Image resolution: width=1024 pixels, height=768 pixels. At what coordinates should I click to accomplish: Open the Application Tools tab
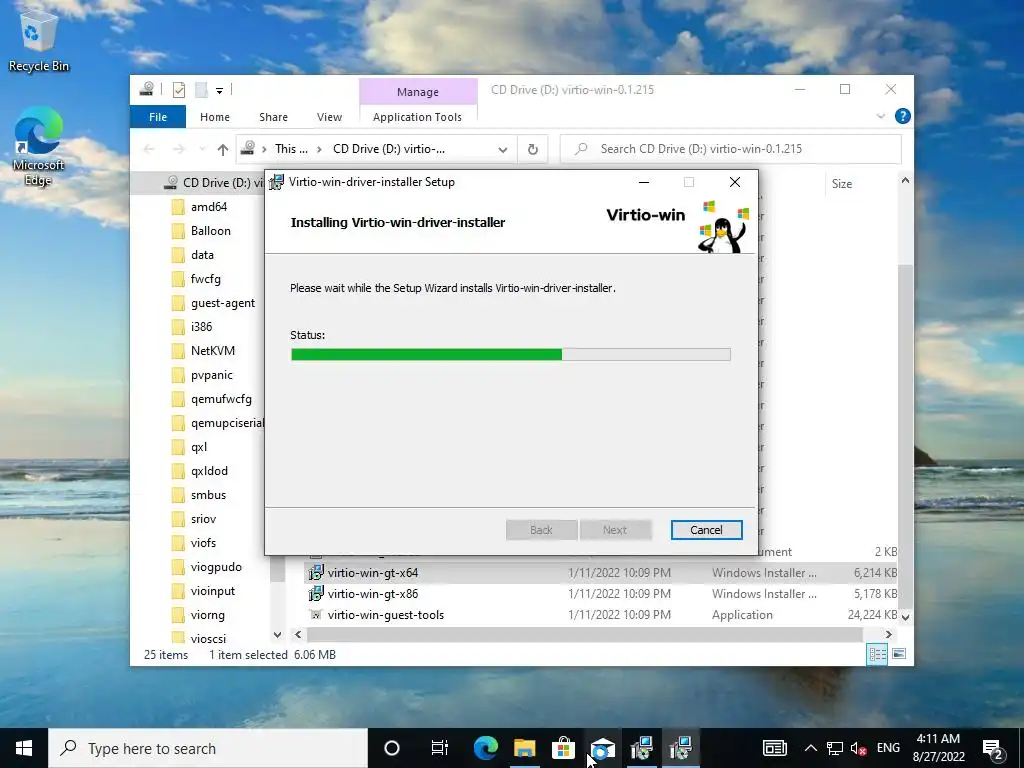[417, 117]
